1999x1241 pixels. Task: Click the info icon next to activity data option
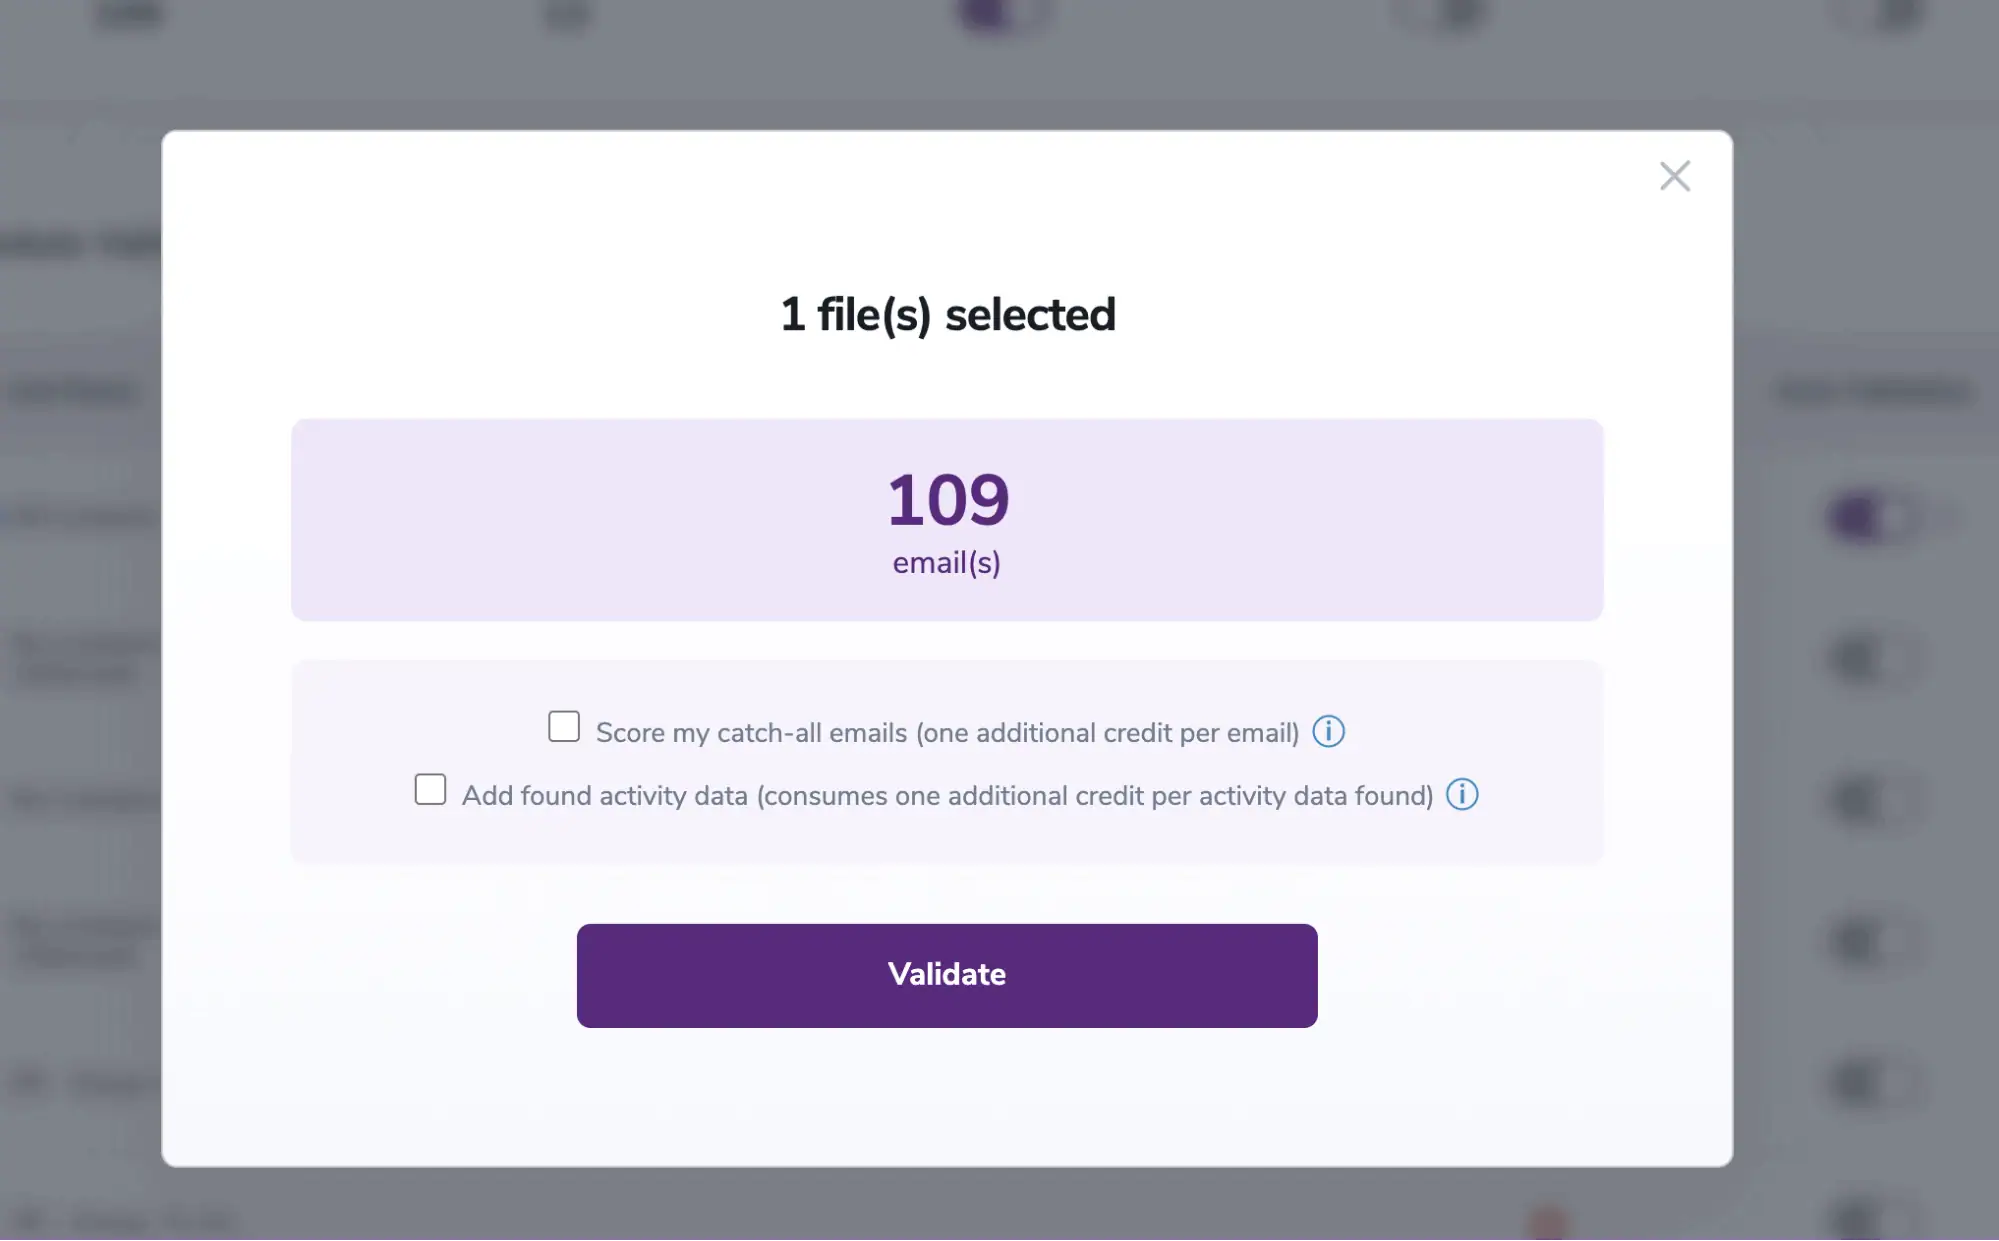1462,795
